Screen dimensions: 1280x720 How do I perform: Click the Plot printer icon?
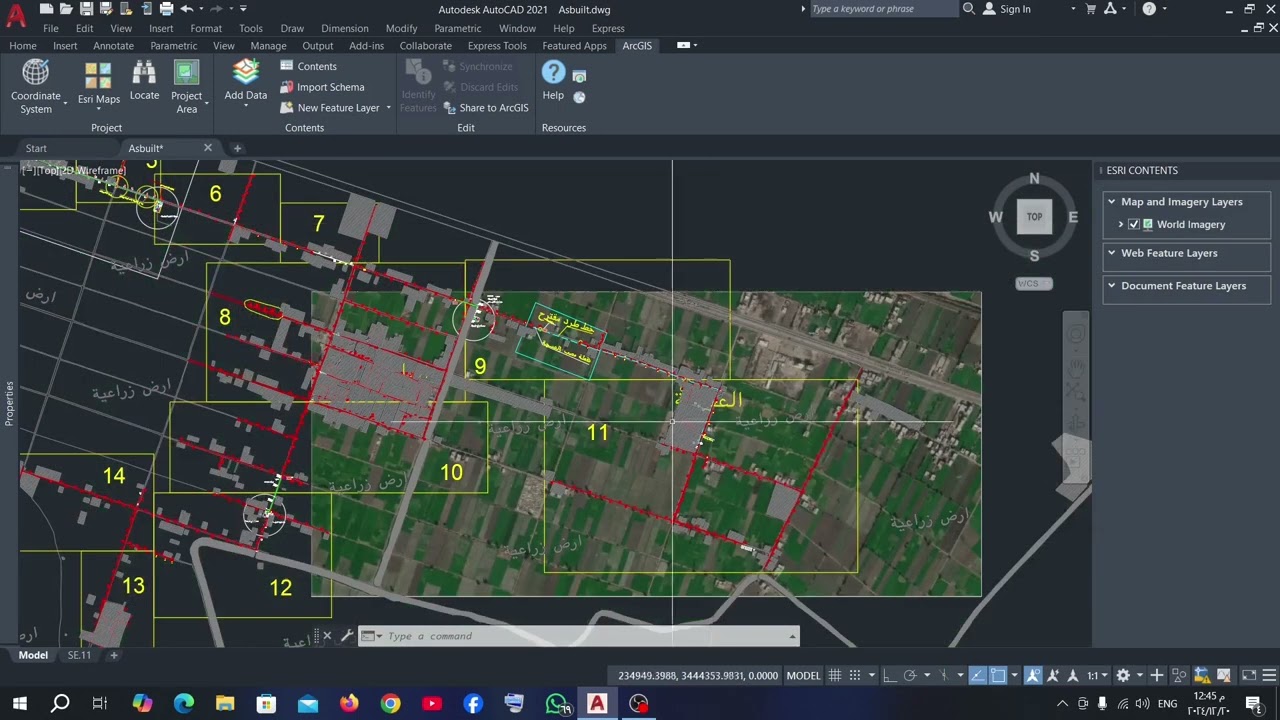pos(166,9)
